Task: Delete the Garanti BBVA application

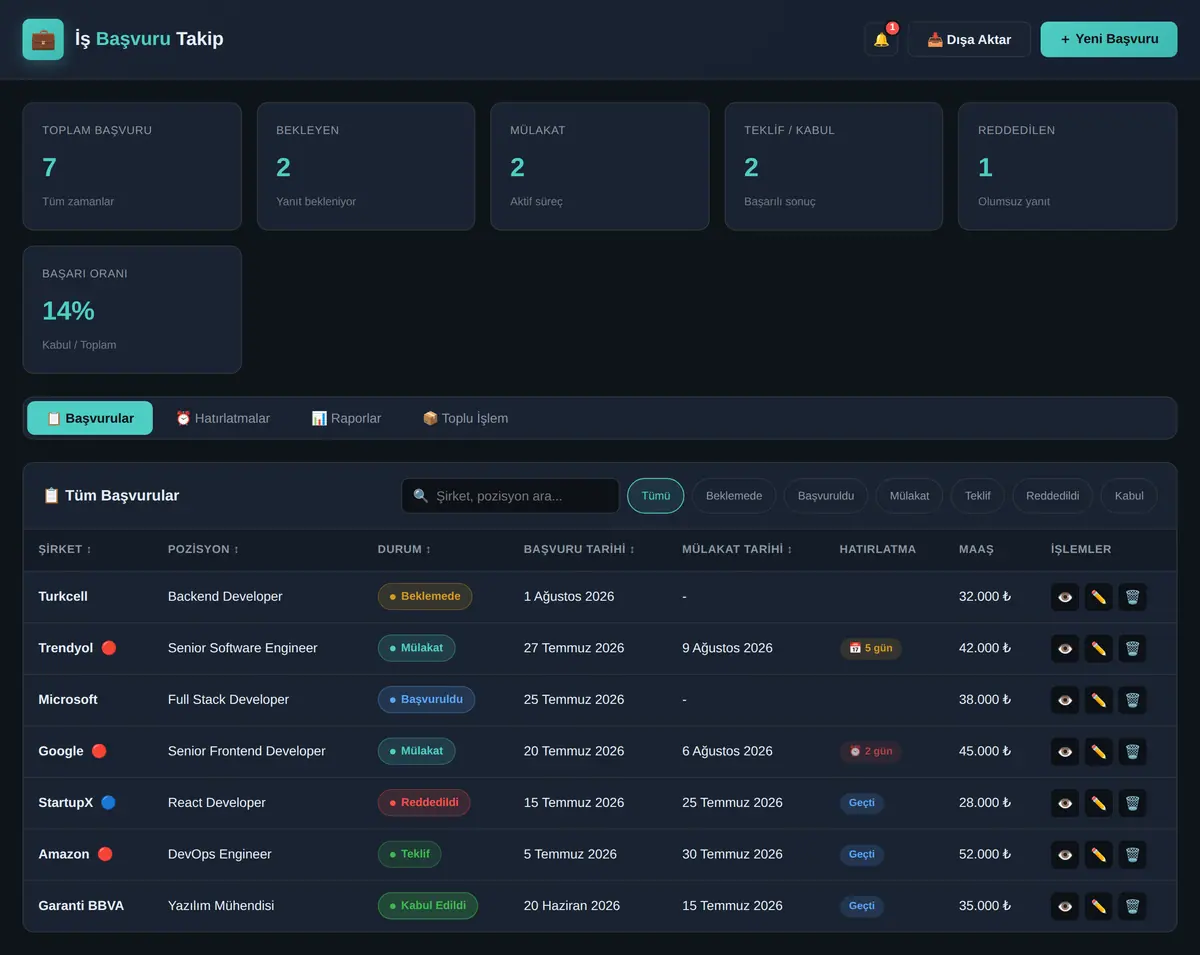Action: (1132, 906)
